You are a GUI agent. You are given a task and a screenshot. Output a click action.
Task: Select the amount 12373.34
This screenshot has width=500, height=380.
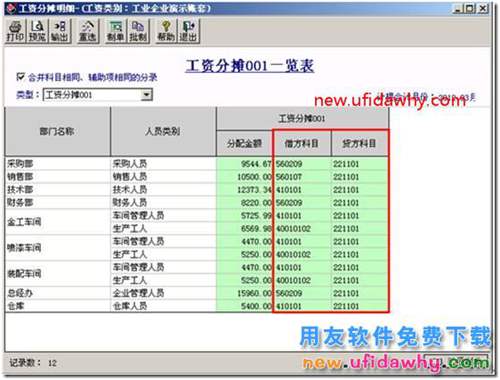pyautogui.click(x=245, y=190)
